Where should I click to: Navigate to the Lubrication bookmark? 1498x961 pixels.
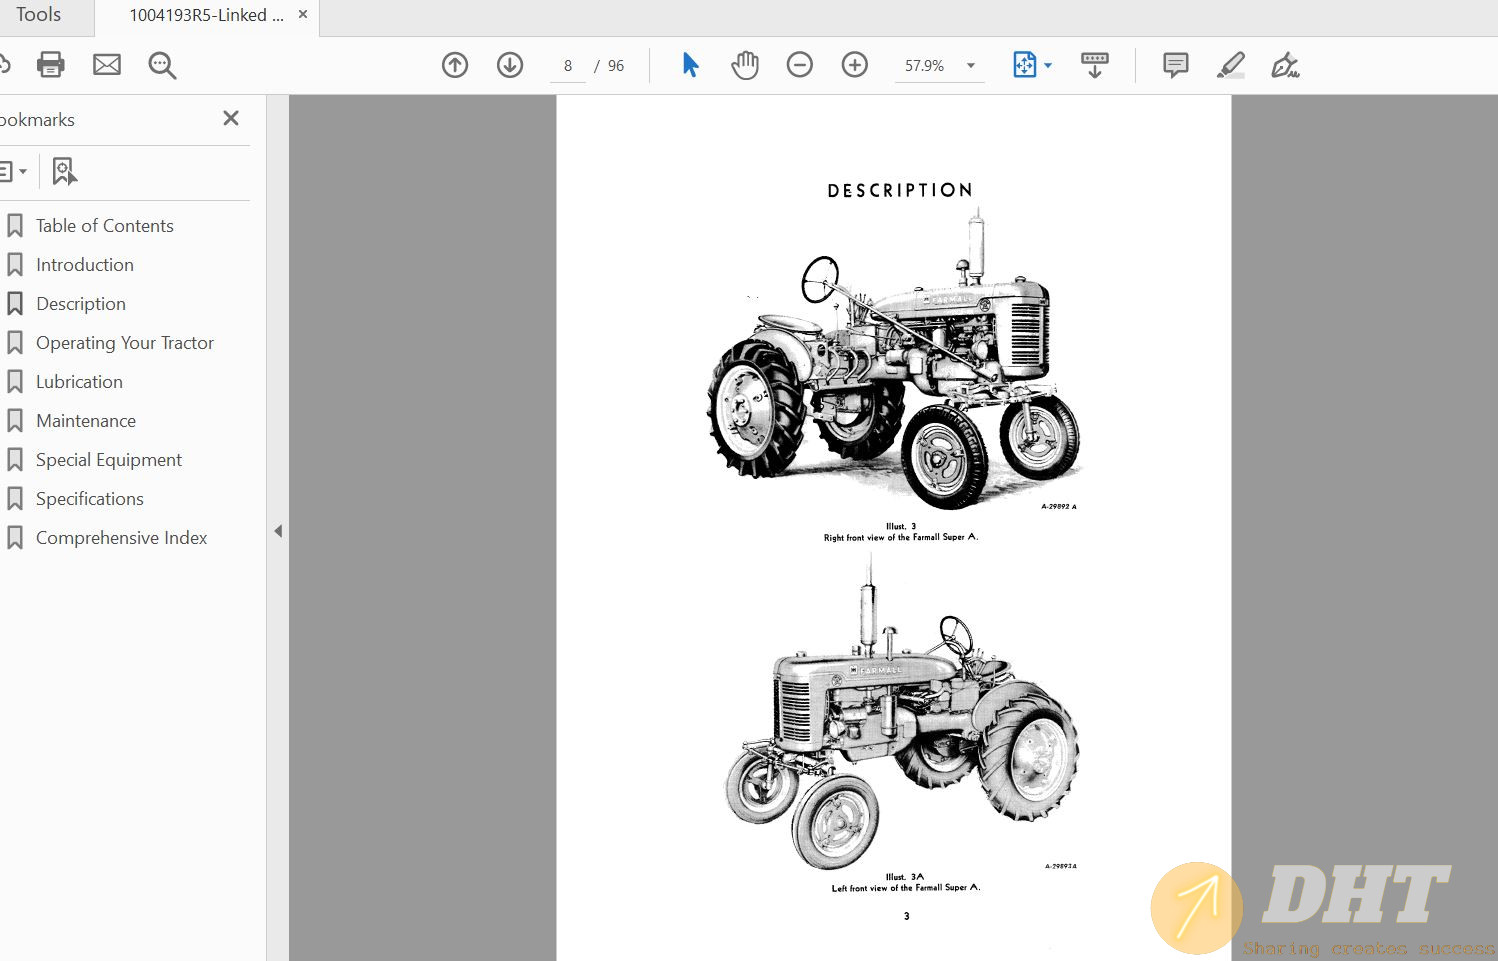(x=79, y=382)
